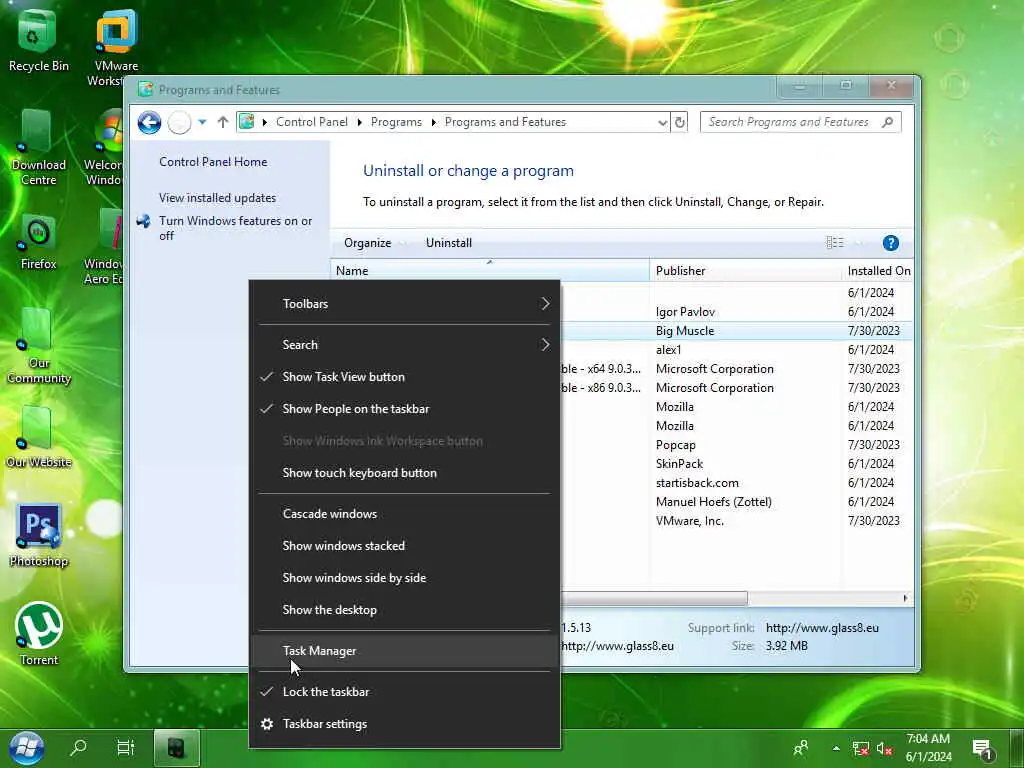Sort by the Name column header
The height and width of the screenshot is (768, 1024).
click(x=490, y=270)
